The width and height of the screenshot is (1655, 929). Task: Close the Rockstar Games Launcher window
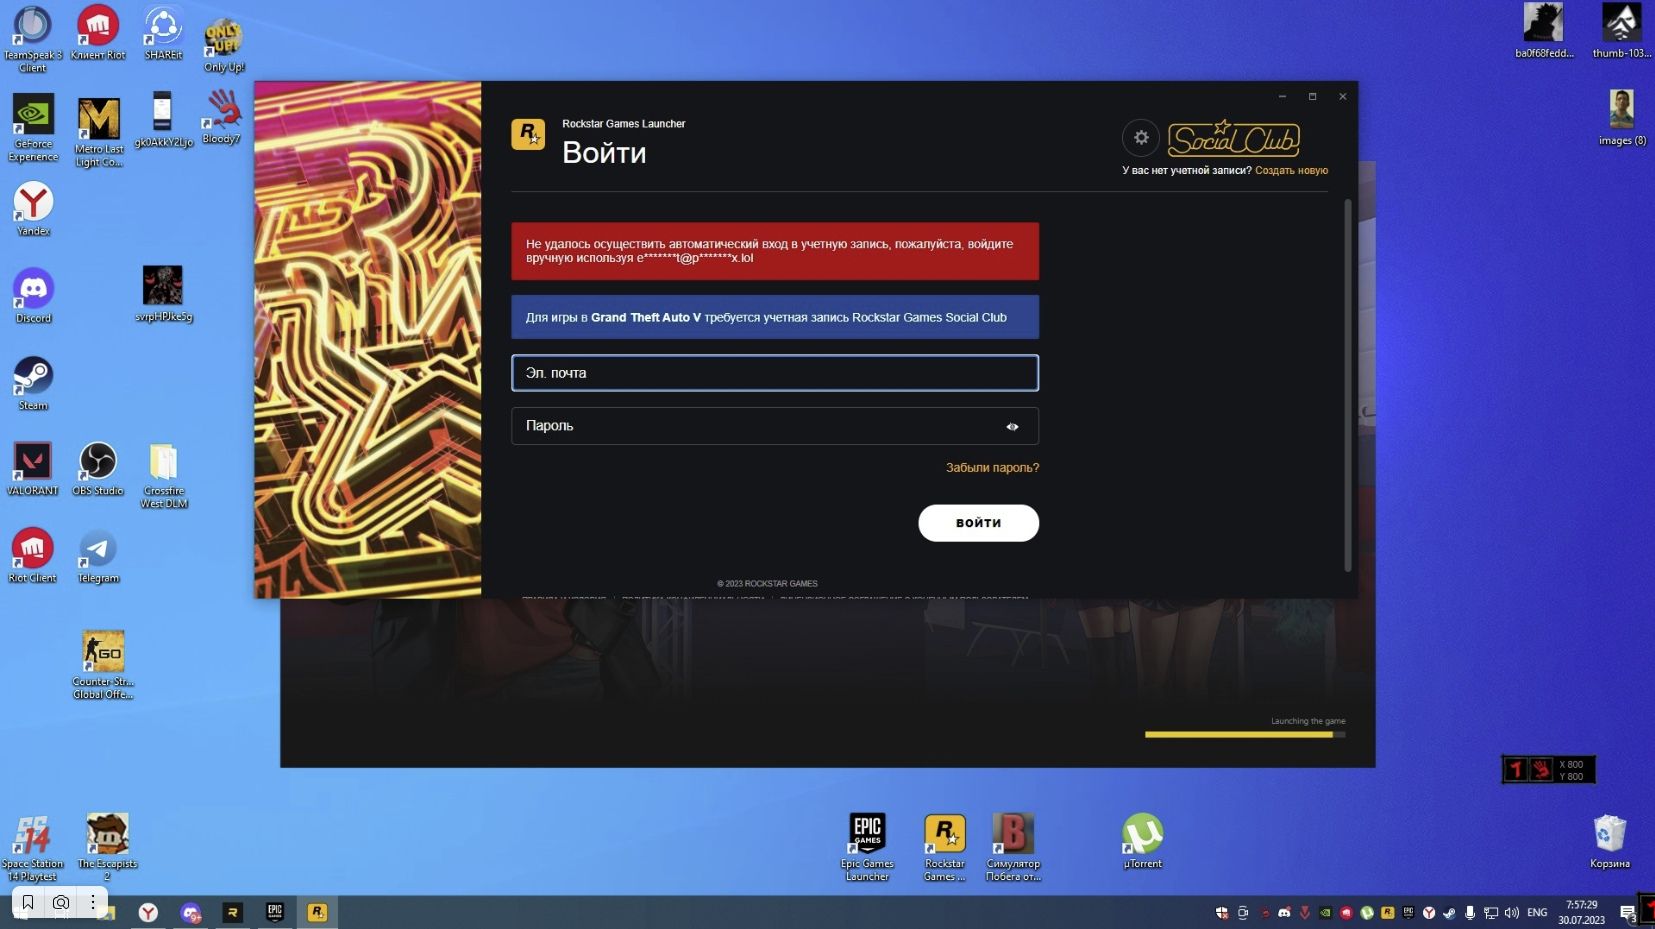coord(1342,97)
